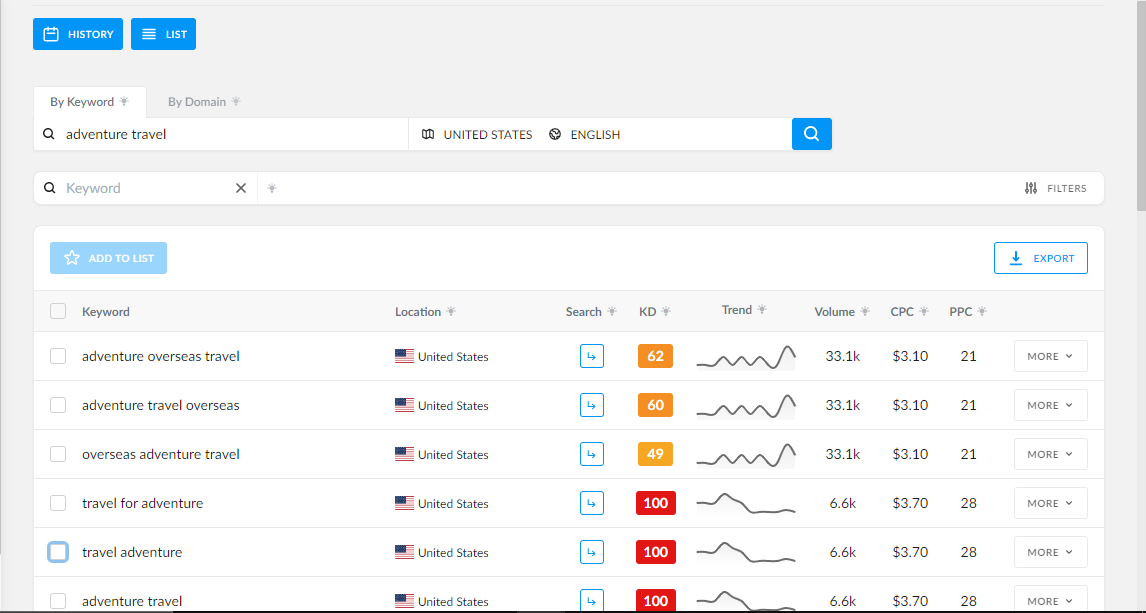Click the calendar icon on History button
The width and height of the screenshot is (1146, 613).
(x=51, y=34)
